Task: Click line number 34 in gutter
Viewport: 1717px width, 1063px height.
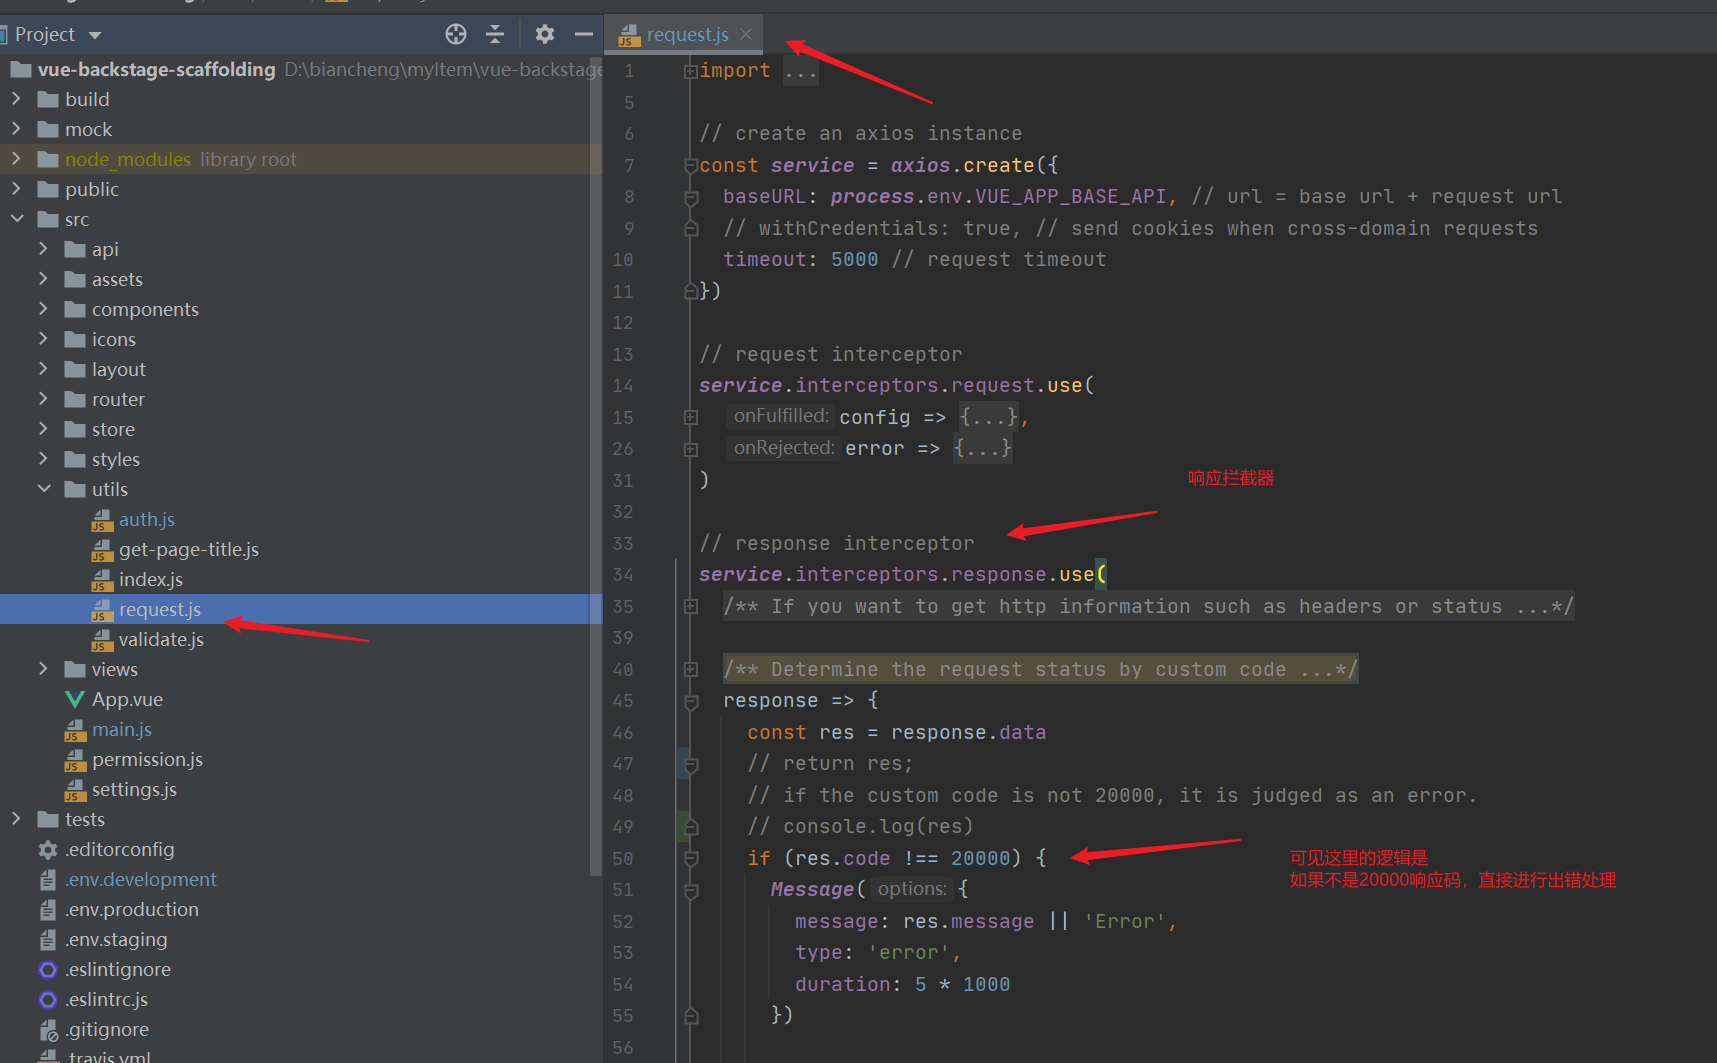Action: tap(623, 575)
